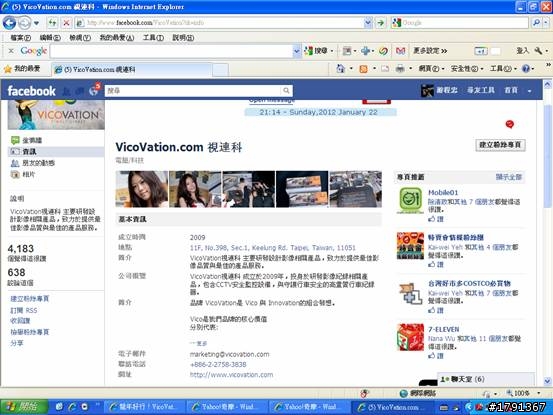Click the Print icon in command bar
This screenshot has height=415, width=553.
(400, 69)
